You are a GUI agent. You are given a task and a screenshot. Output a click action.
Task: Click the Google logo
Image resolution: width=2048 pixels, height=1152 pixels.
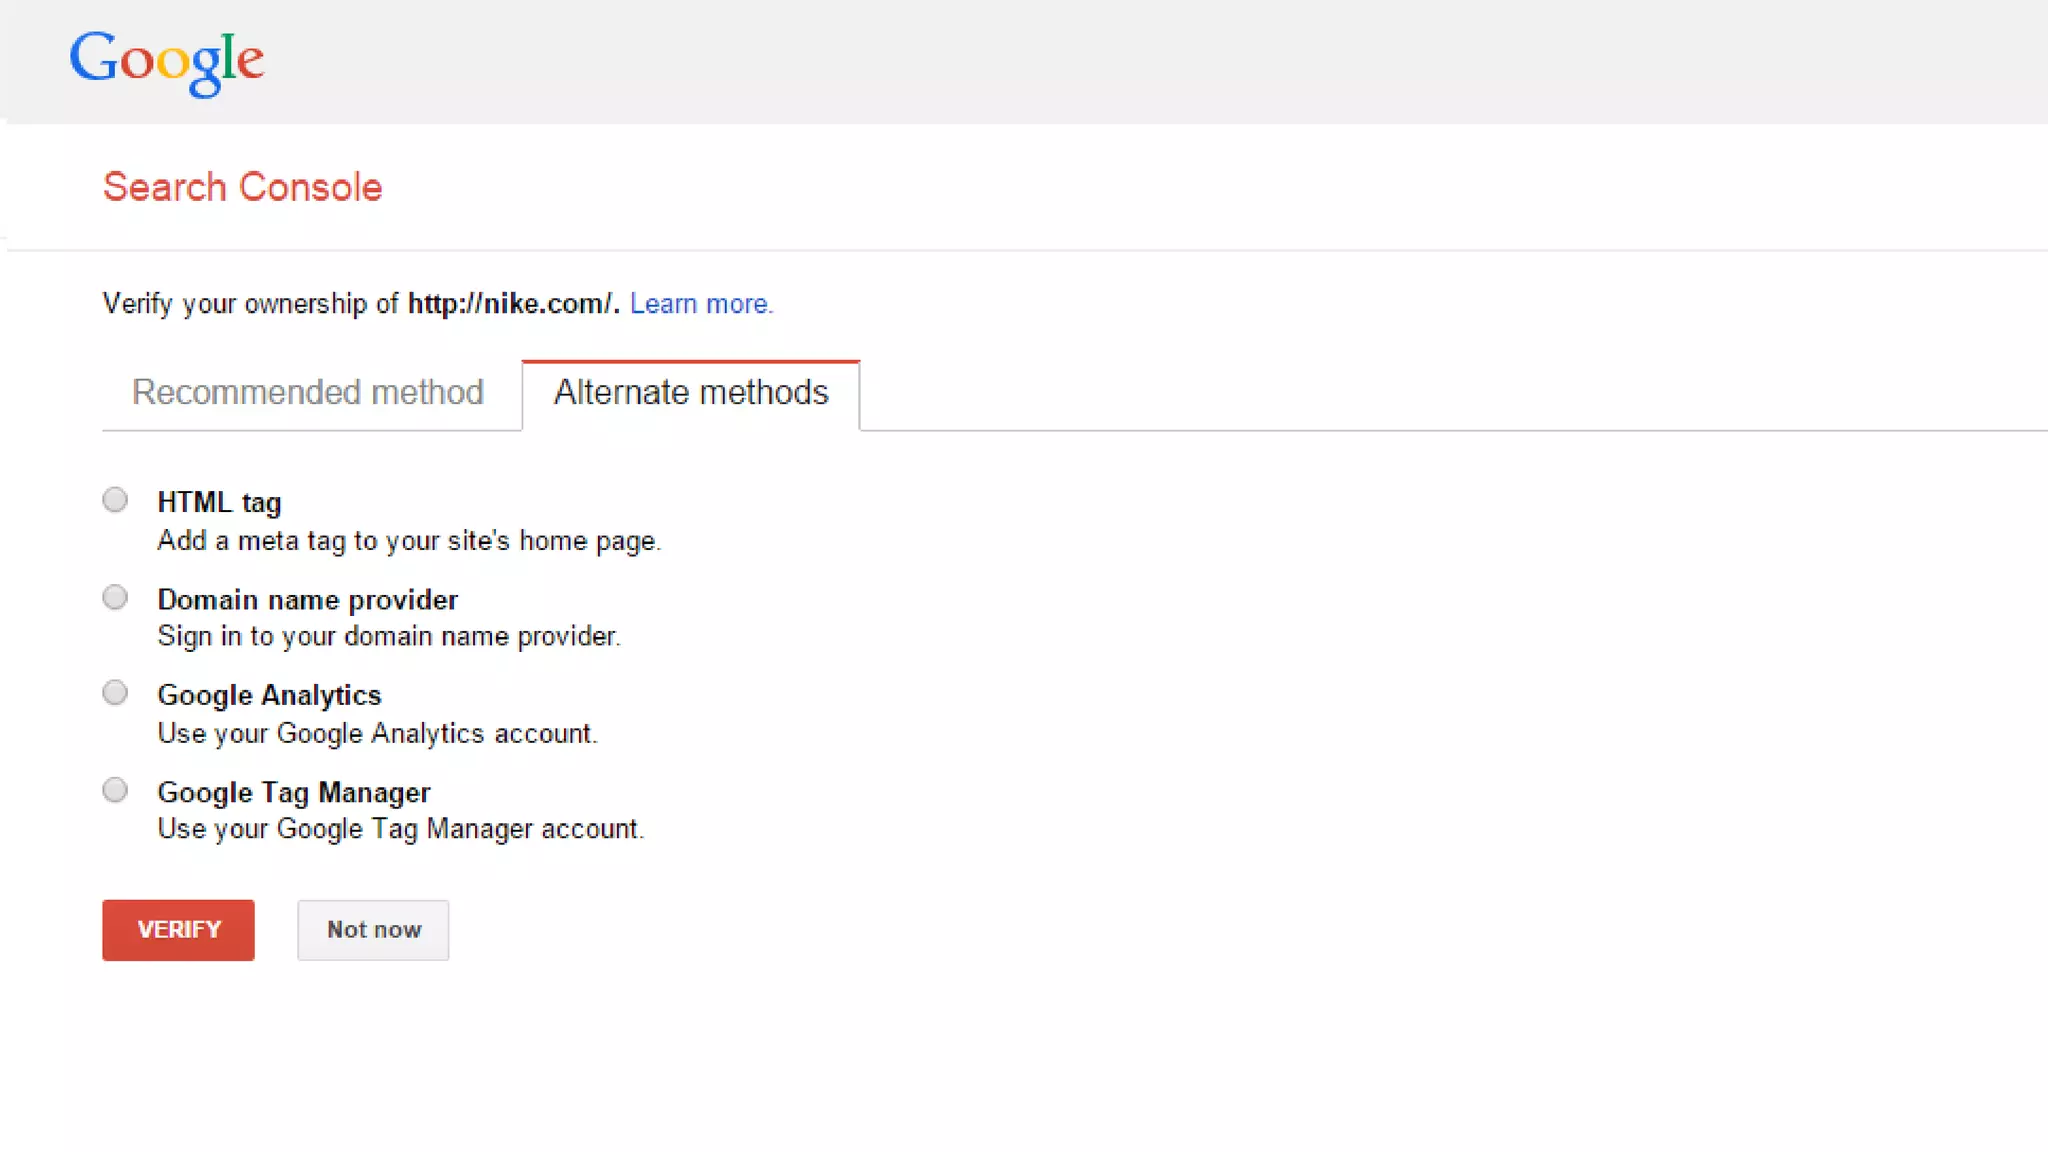point(167,62)
